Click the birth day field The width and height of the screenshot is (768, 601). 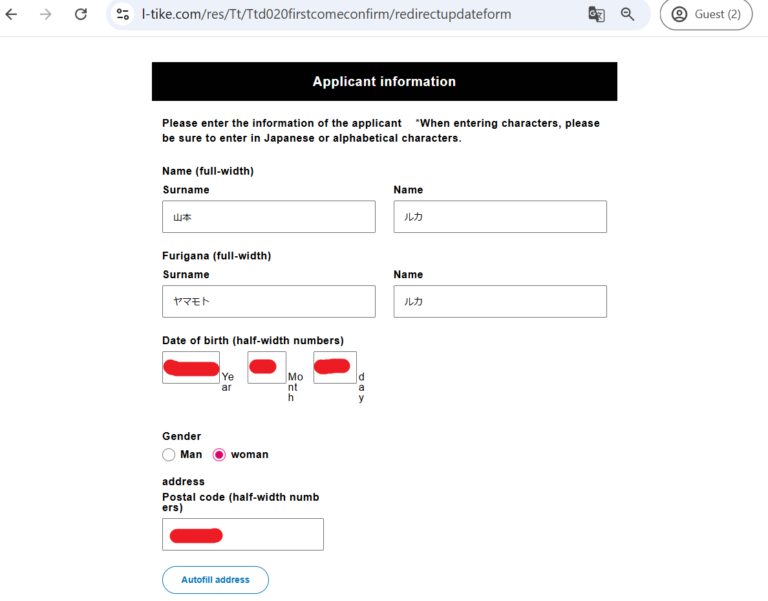click(335, 367)
